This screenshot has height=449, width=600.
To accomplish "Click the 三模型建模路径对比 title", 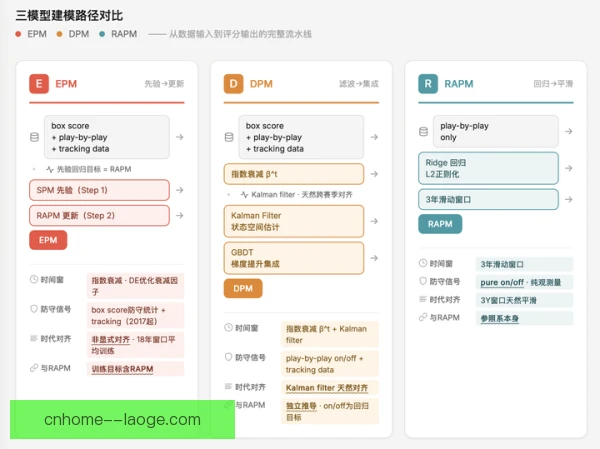I will 69,16.
